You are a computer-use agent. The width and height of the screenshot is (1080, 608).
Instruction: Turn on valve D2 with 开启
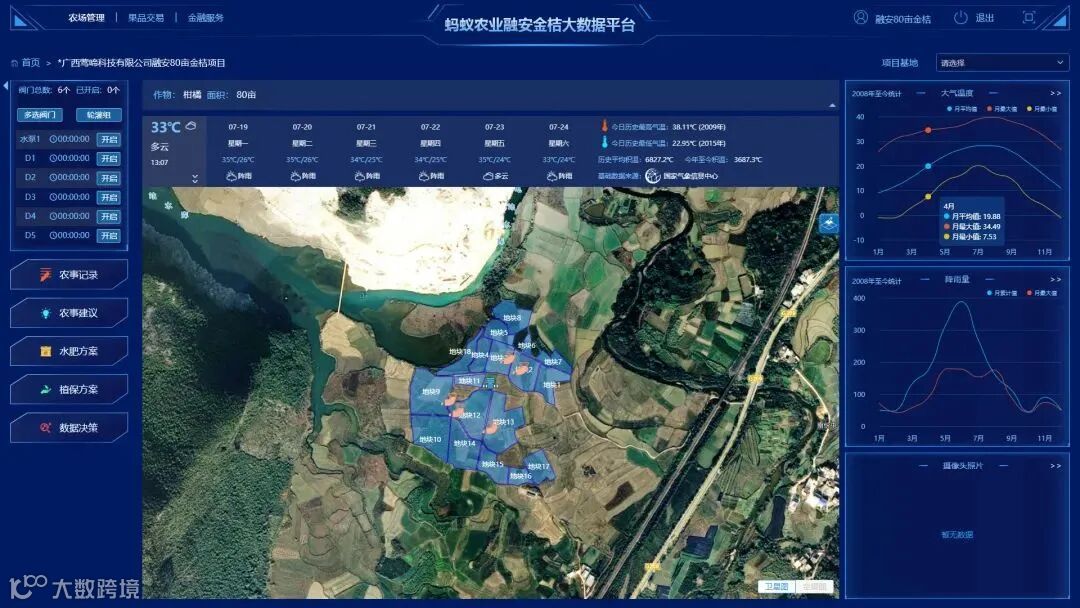pyautogui.click(x=109, y=178)
